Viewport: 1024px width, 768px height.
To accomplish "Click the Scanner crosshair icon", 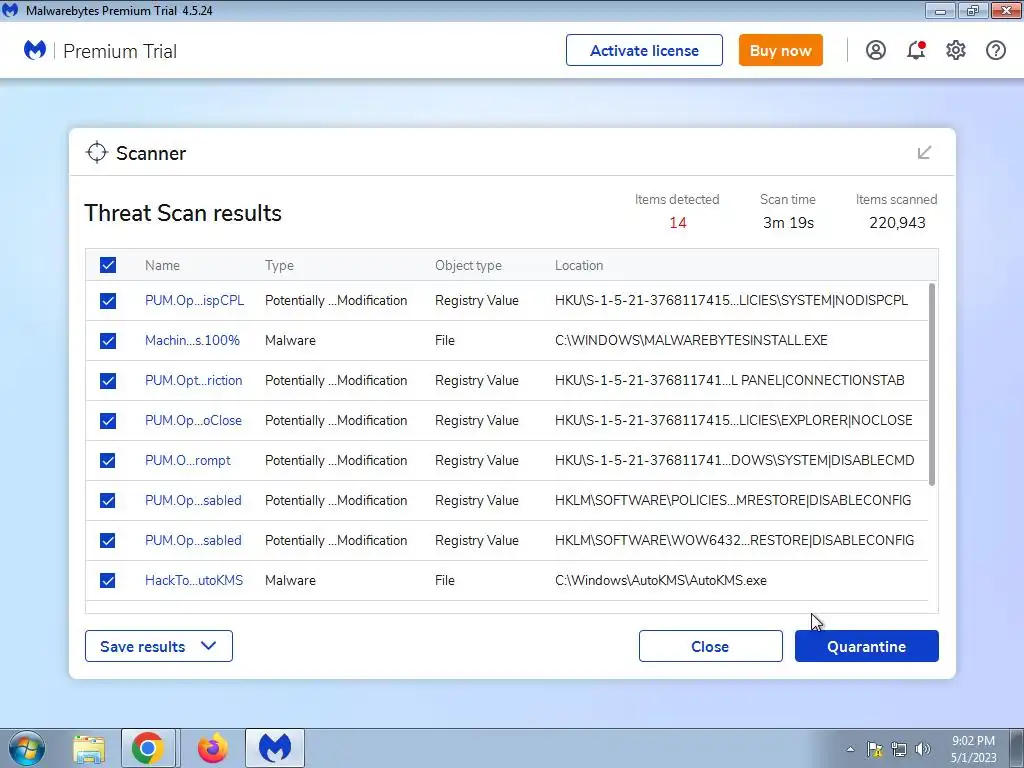I will 97,152.
